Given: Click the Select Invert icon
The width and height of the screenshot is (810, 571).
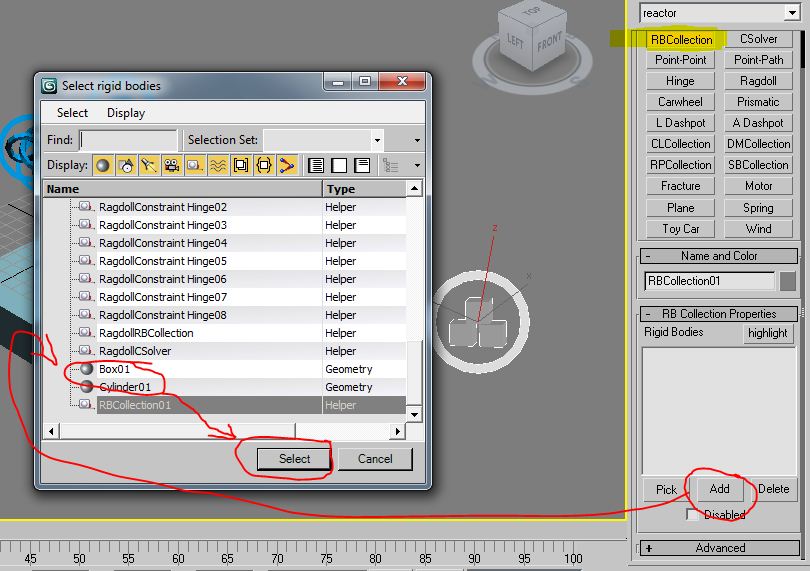Looking at the screenshot, I should coord(362,165).
